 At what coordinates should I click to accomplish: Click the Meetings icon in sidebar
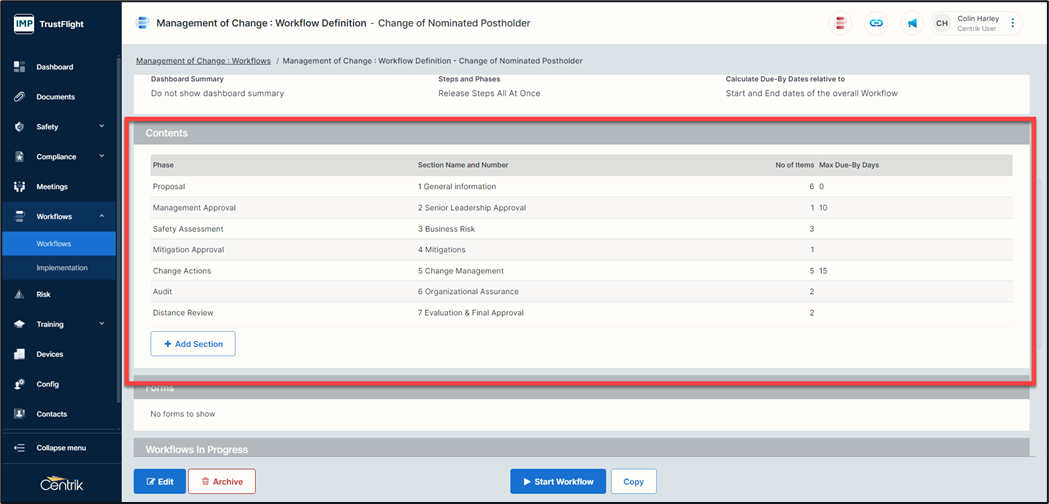pos(19,186)
